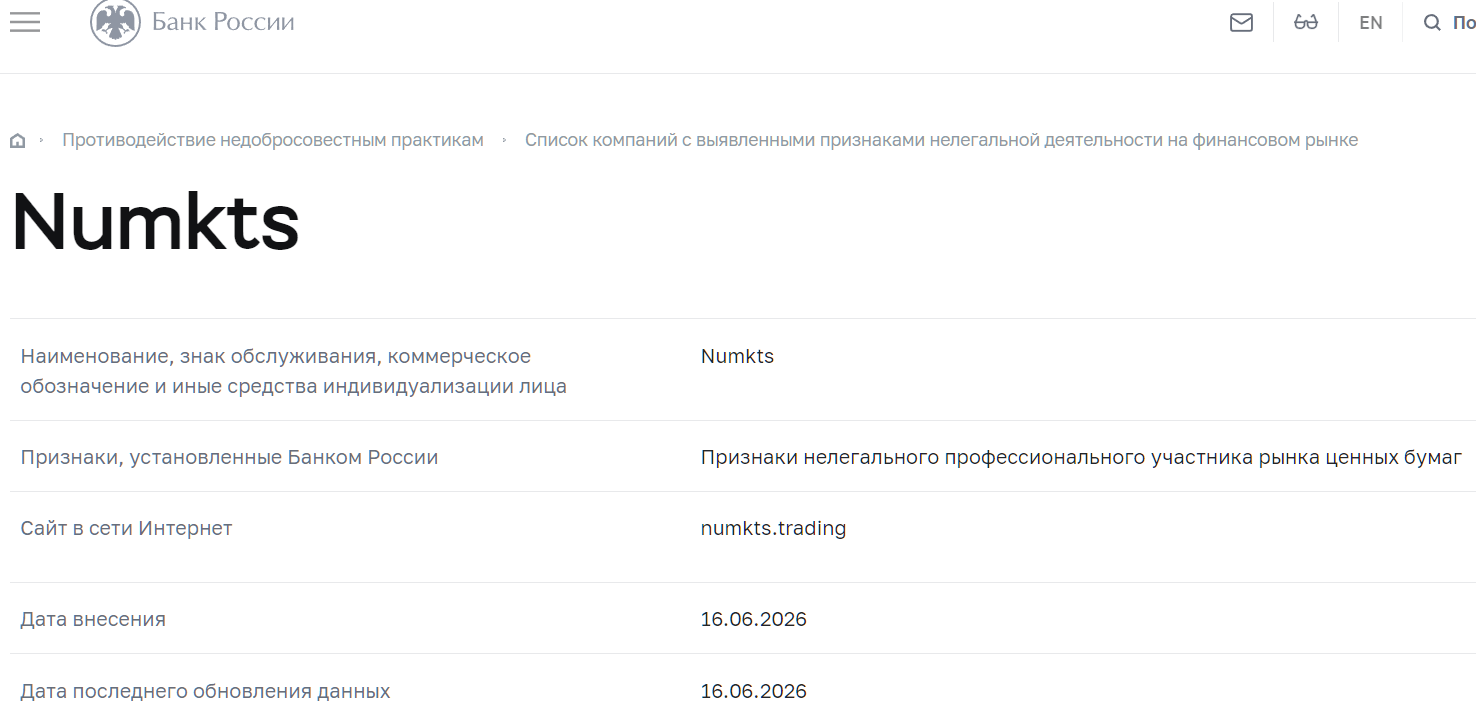Click 'Признаки, установленные Банком России' label

click(229, 457)
